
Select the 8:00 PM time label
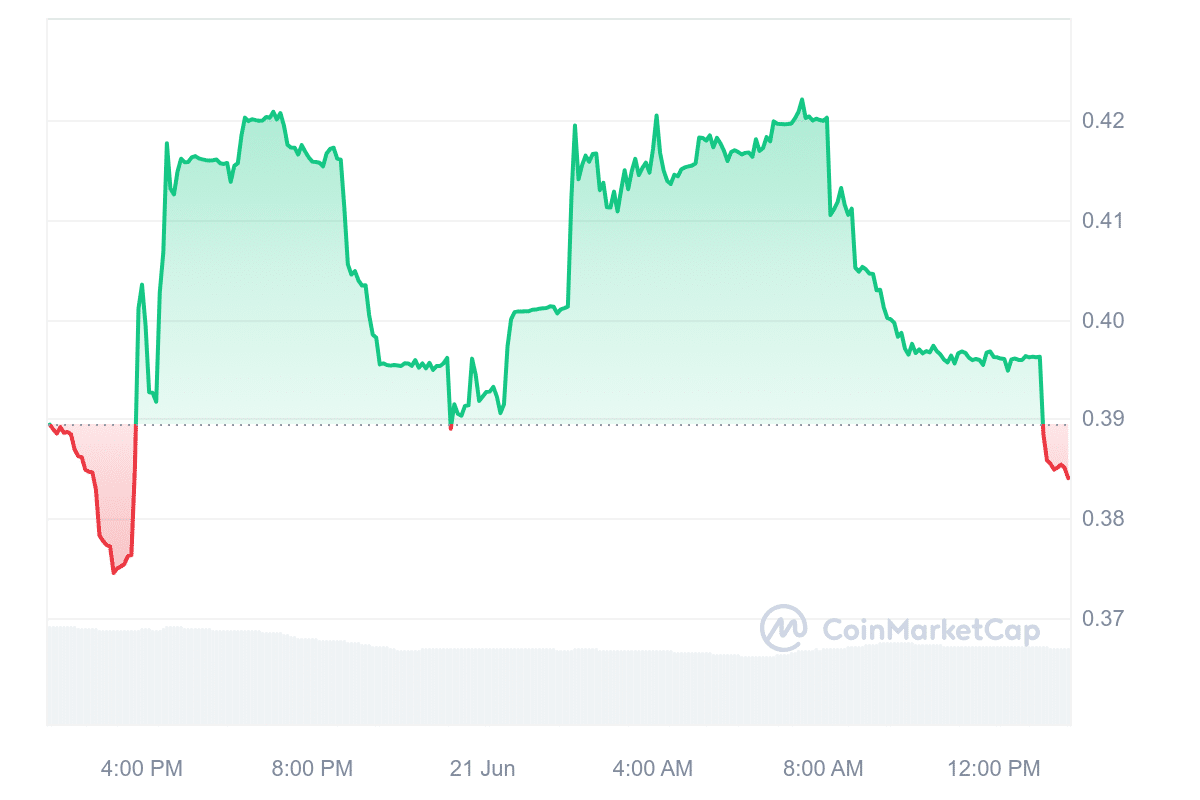[312, 768]
